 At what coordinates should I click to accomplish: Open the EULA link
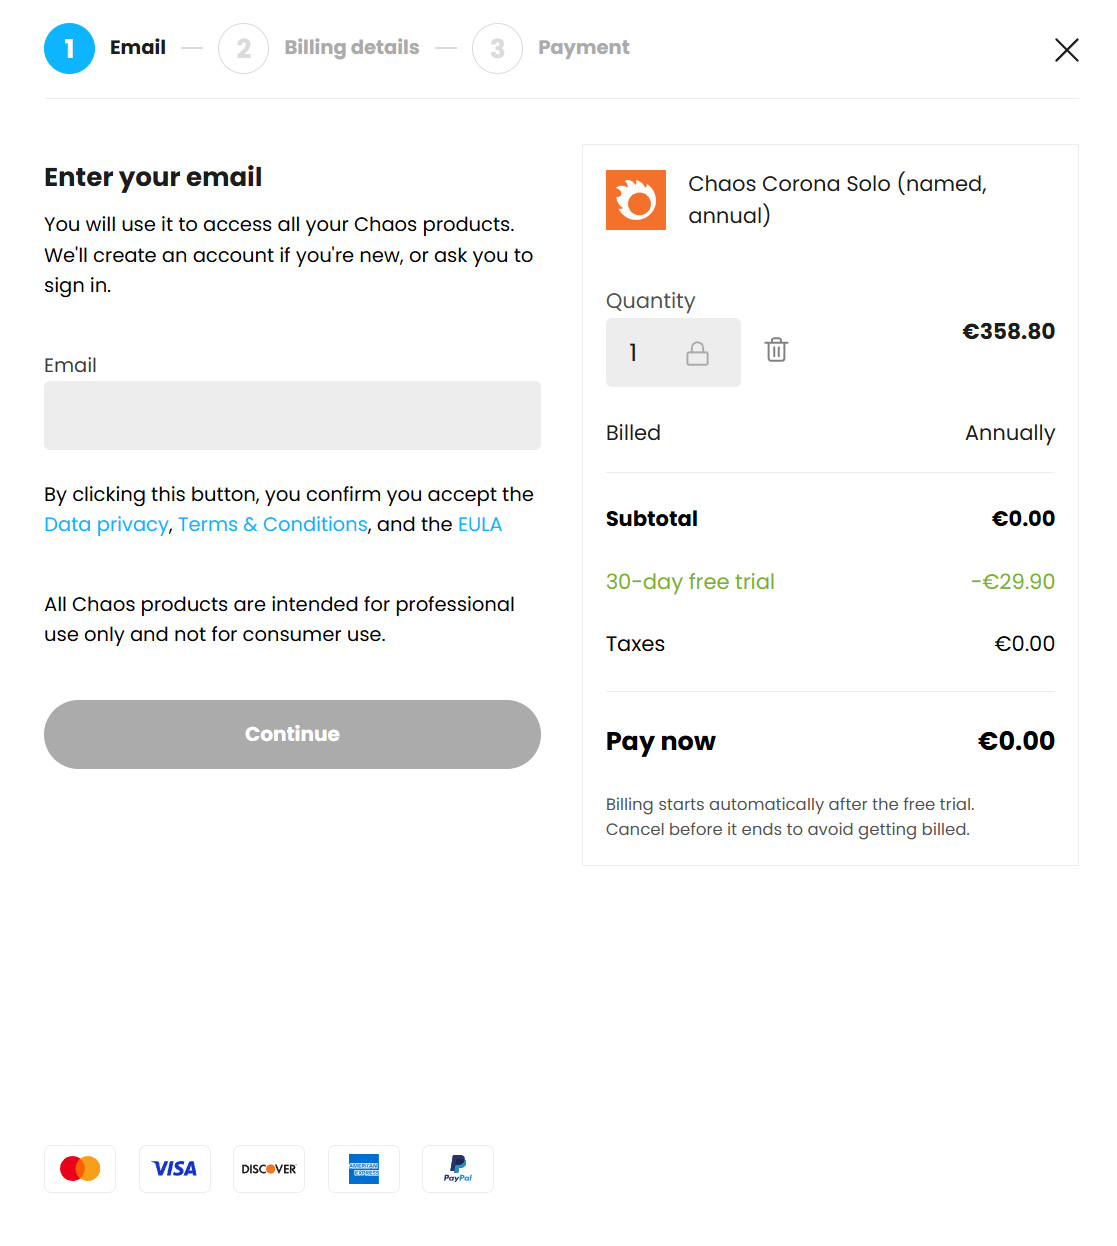pyautogui.click(x=480, y=524)
